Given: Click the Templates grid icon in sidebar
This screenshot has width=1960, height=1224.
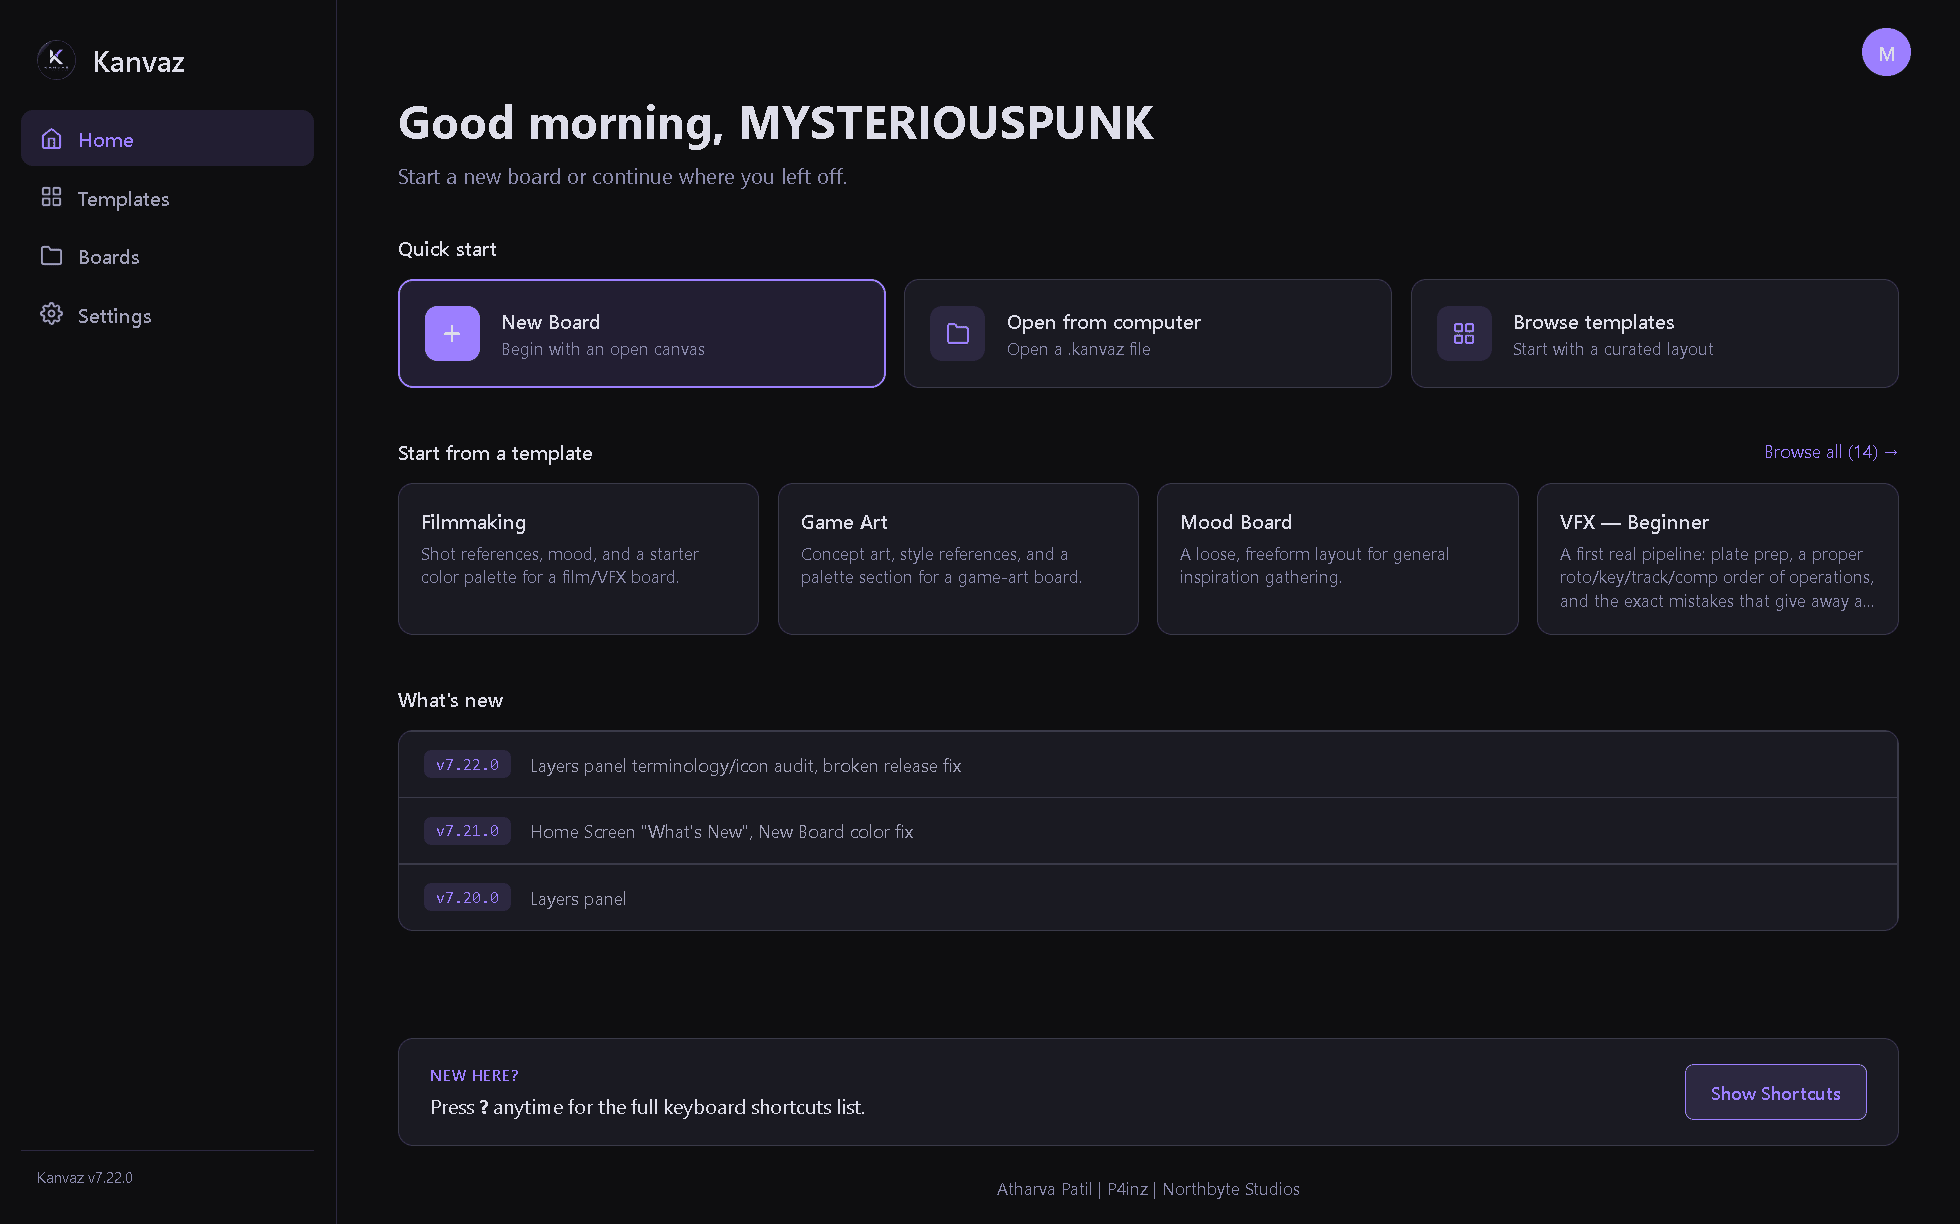Looking at the screenshot, I should (51, 197).
